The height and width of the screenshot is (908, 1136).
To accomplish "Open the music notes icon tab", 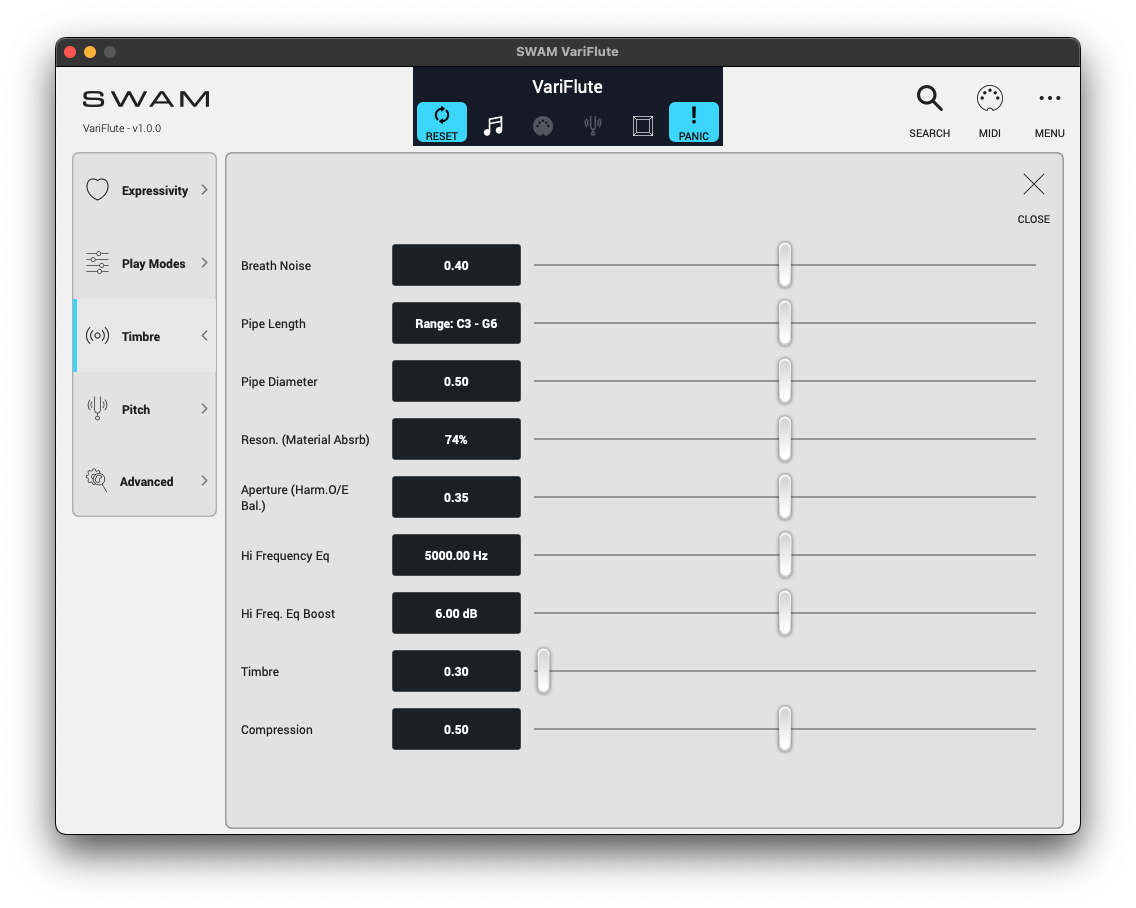I will point(493,126).
